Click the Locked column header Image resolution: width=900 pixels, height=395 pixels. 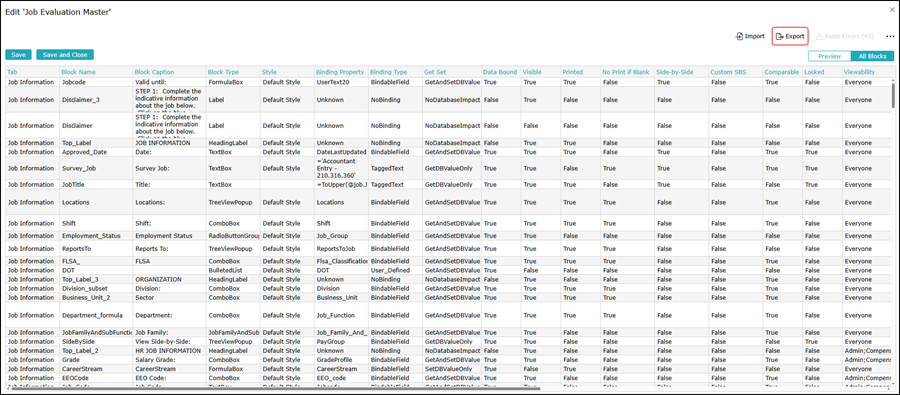pos(814,72)
